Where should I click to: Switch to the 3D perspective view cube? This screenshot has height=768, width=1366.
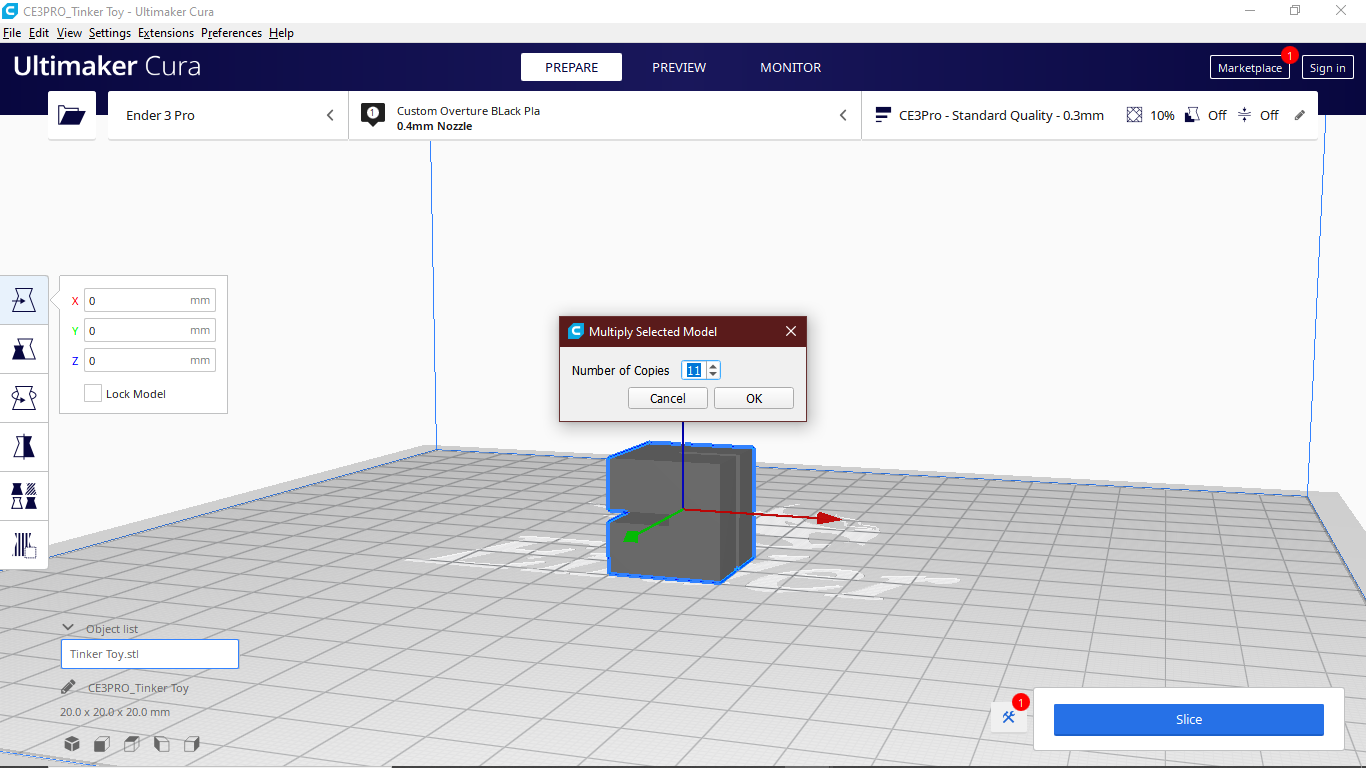pyautogui.click(x=72, y=744)
